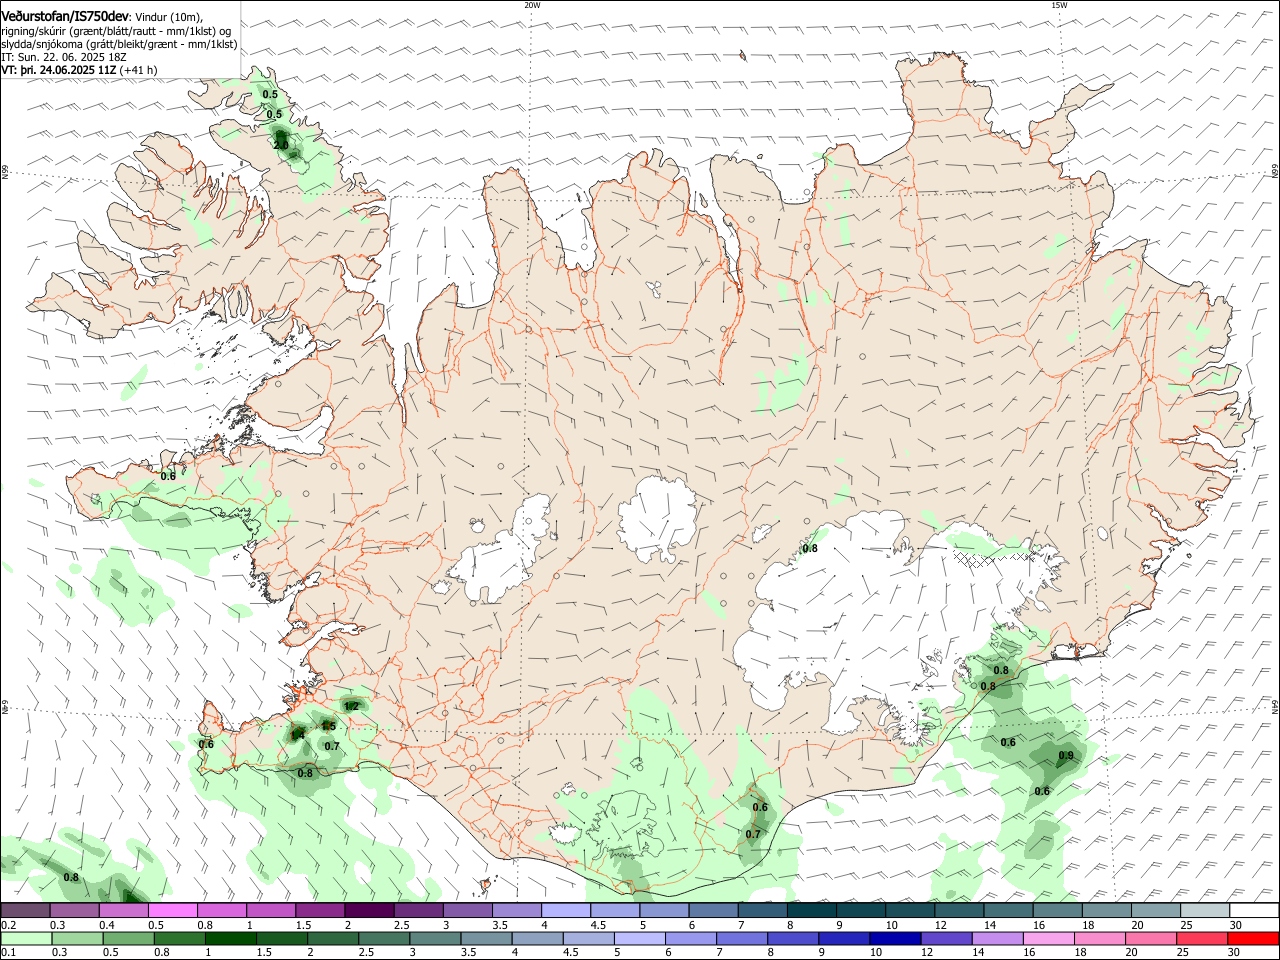The width and height of the screenshot is (1280, 960).
Task: Pick the light pink swatch labeled 16, lower legend row
Action: point(1049,939)
